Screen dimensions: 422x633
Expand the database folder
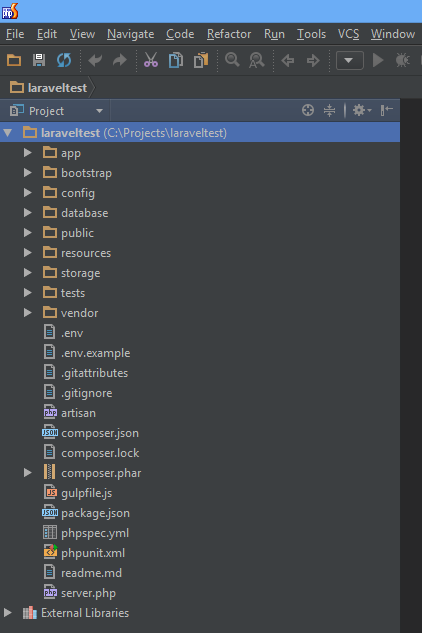click(x=28, y=212)
